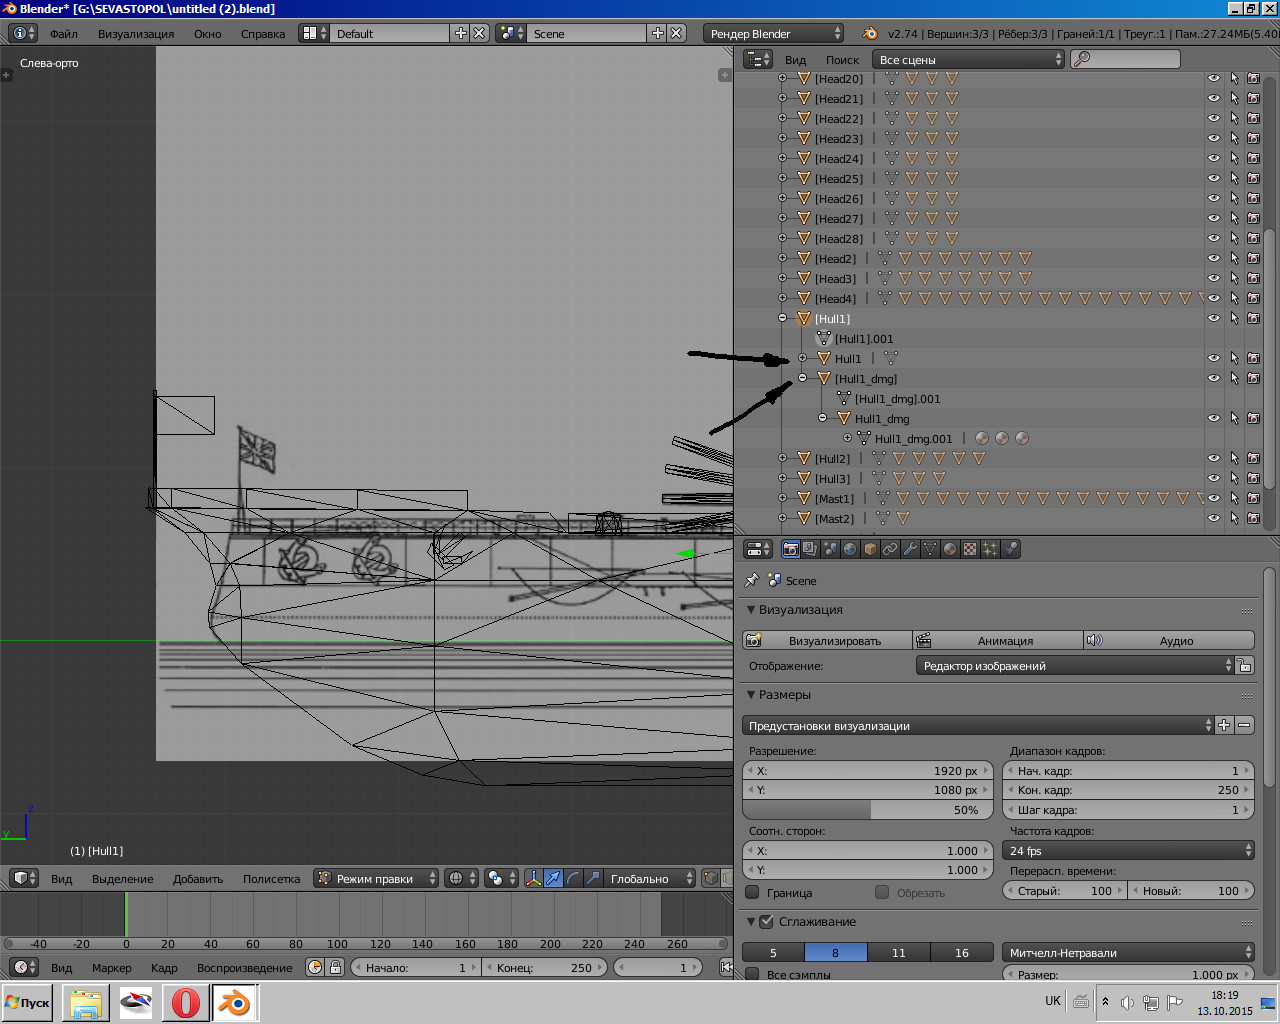Open the Редактор изображений display dropdown

click(1075, 666)
